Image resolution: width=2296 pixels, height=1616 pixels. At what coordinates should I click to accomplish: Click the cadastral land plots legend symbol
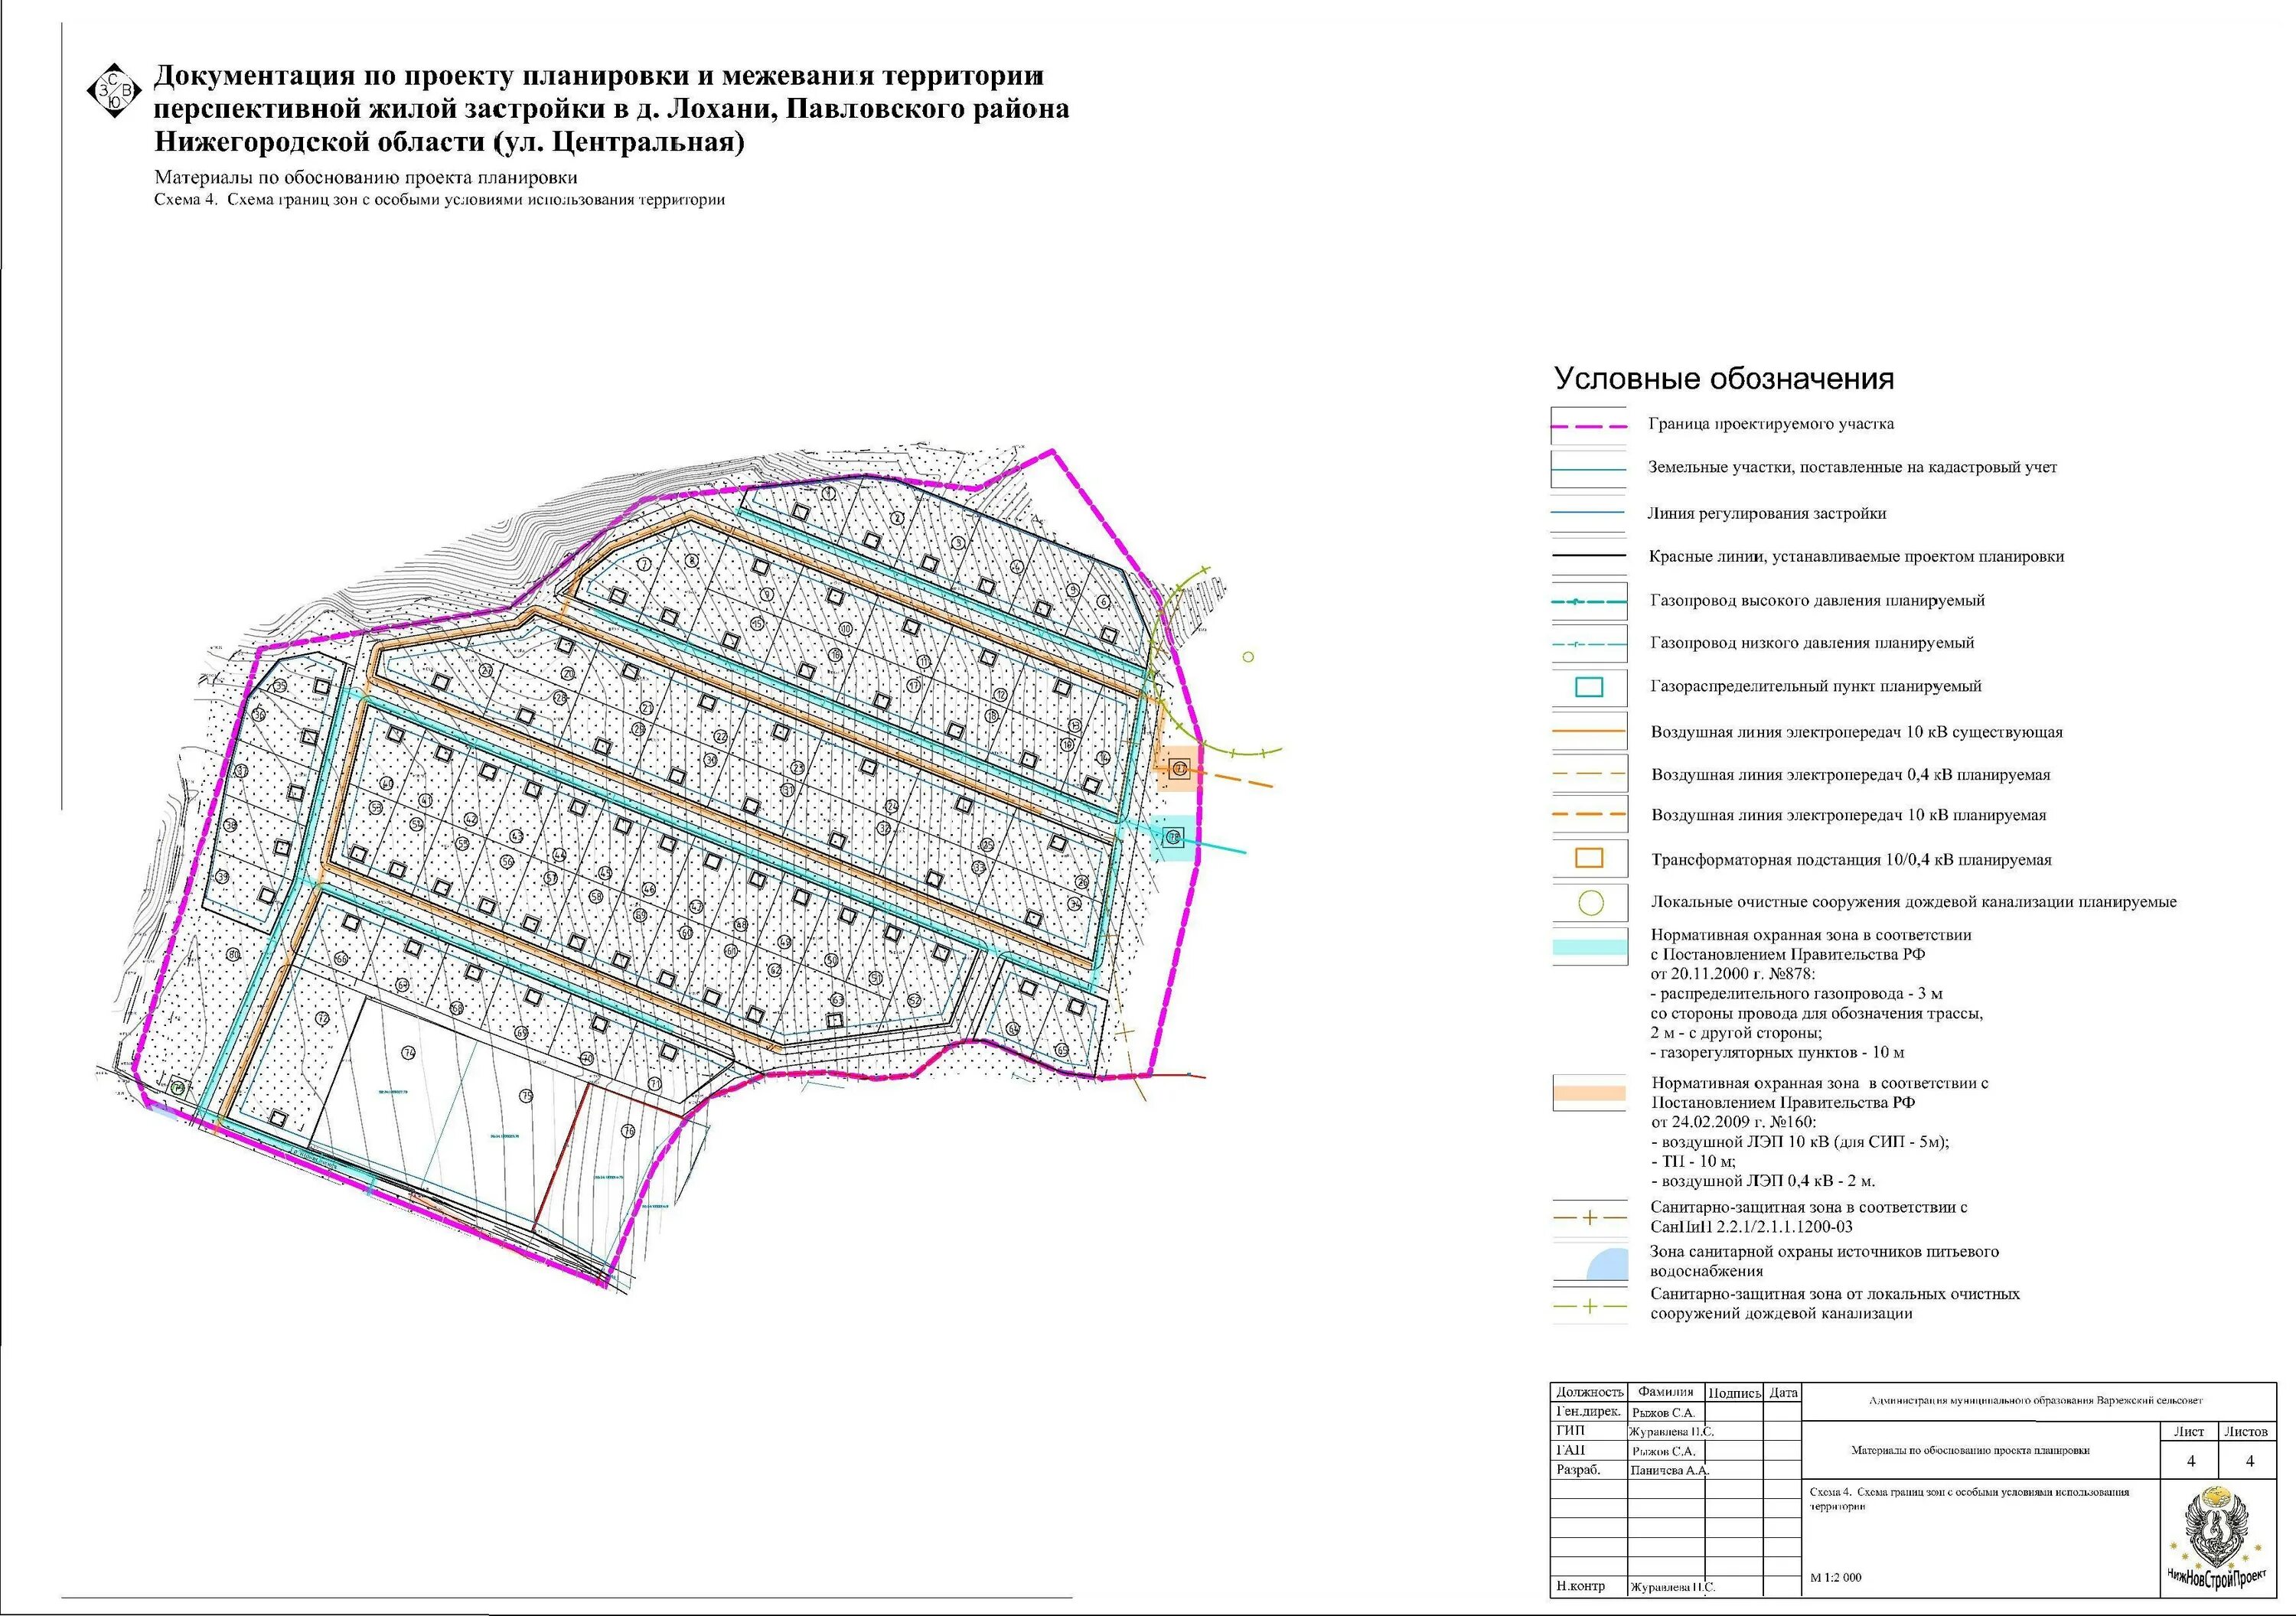coord(1588,468)
